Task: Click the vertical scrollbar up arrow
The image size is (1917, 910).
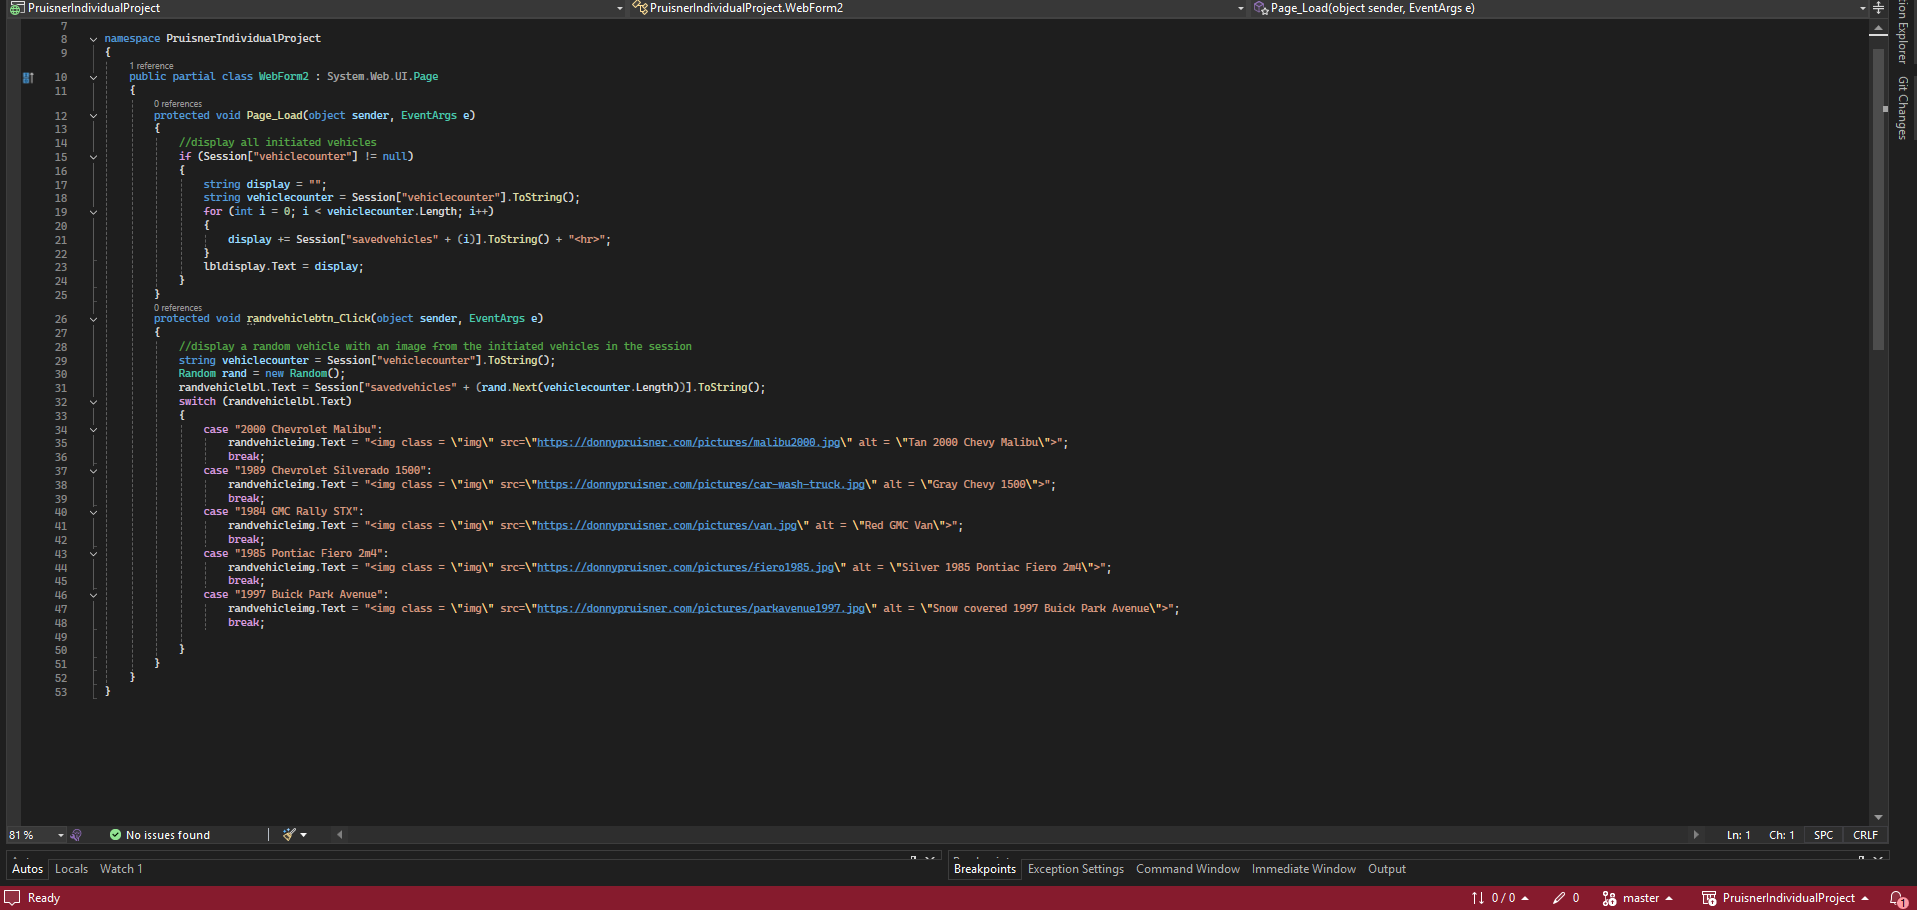Action: (x=1878, y=29)
